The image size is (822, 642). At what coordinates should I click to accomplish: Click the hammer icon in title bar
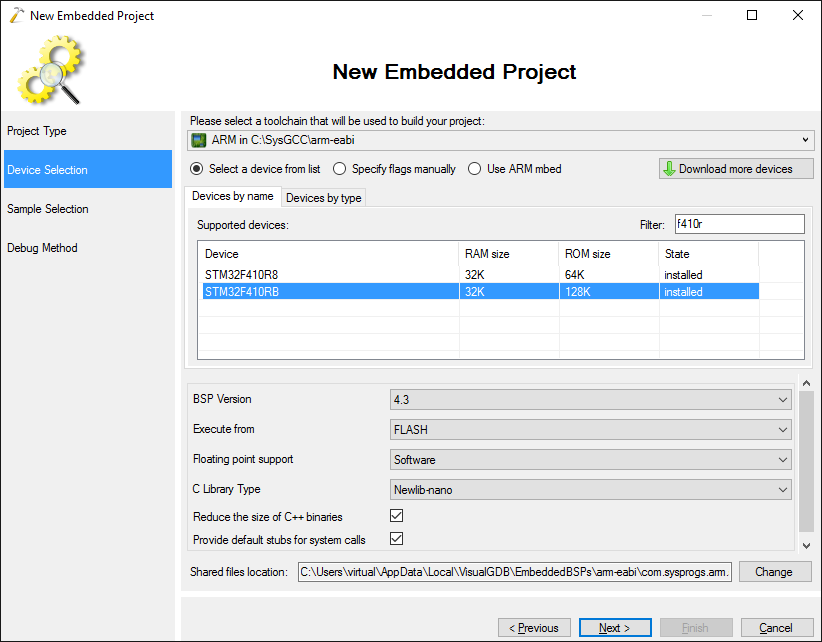pyautogui.click(x=17, y=15)
